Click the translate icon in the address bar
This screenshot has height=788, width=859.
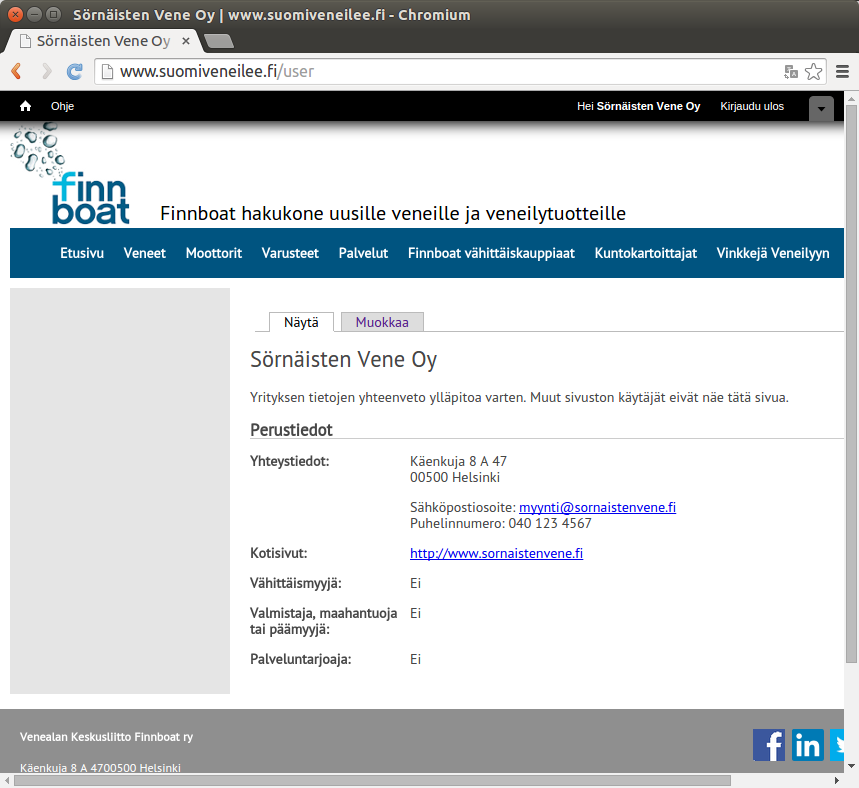[791, 72]
